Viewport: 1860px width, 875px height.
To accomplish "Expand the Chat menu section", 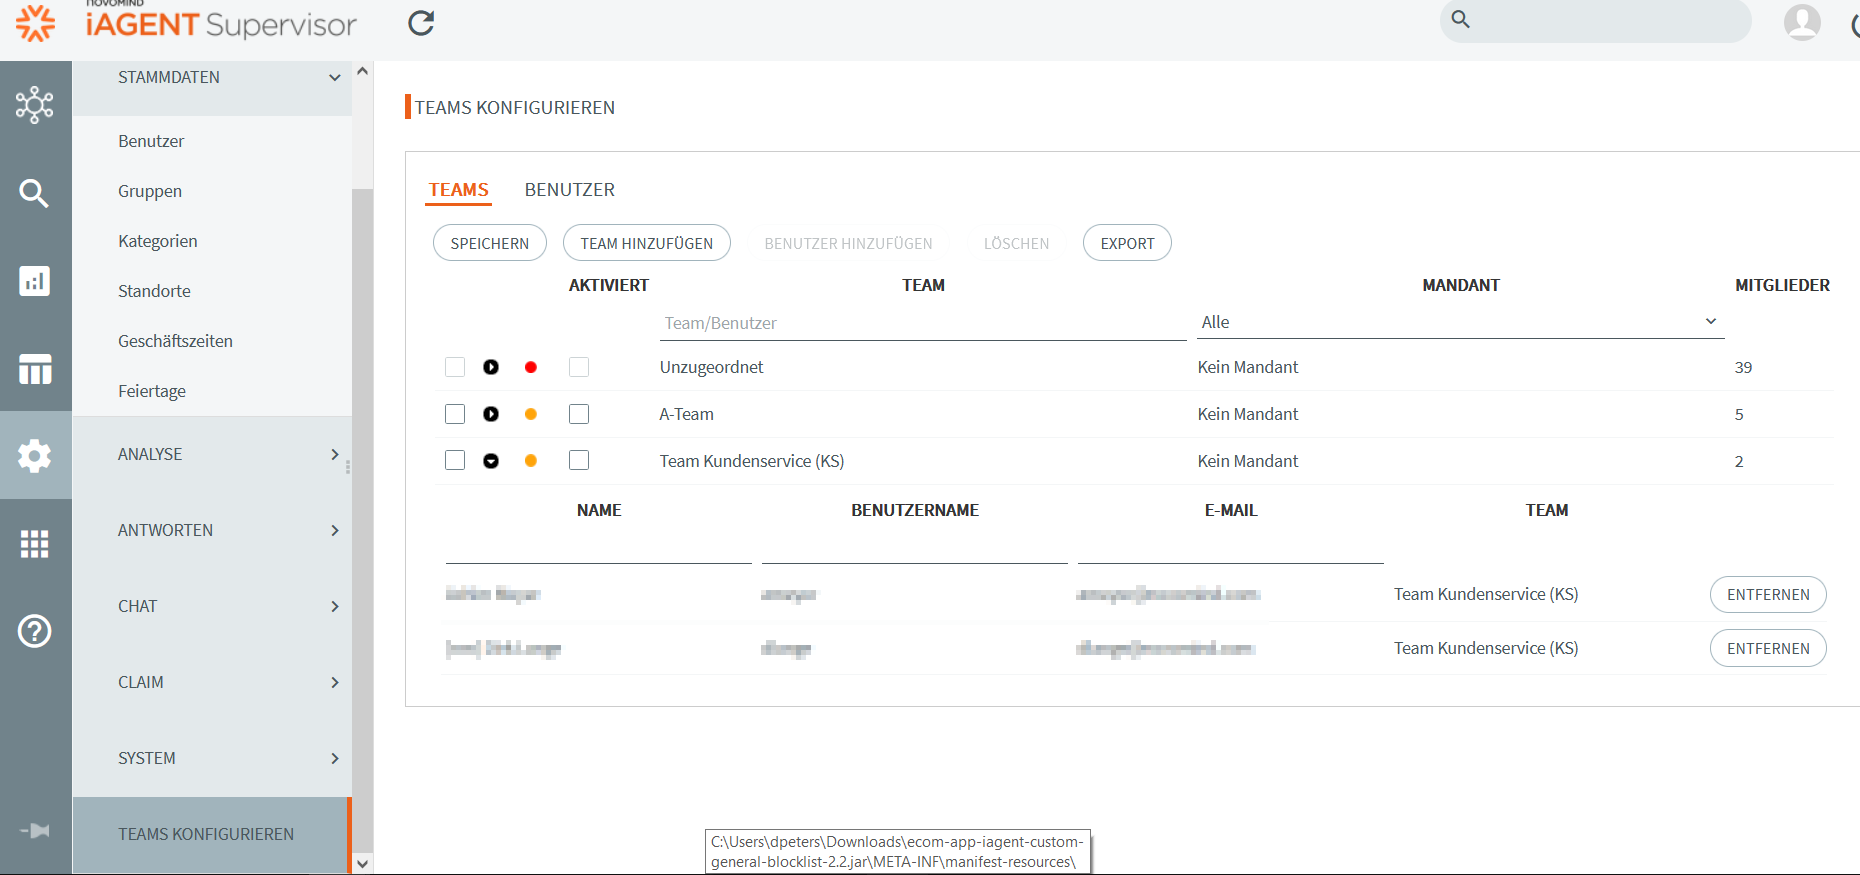I will coord(212,606).
